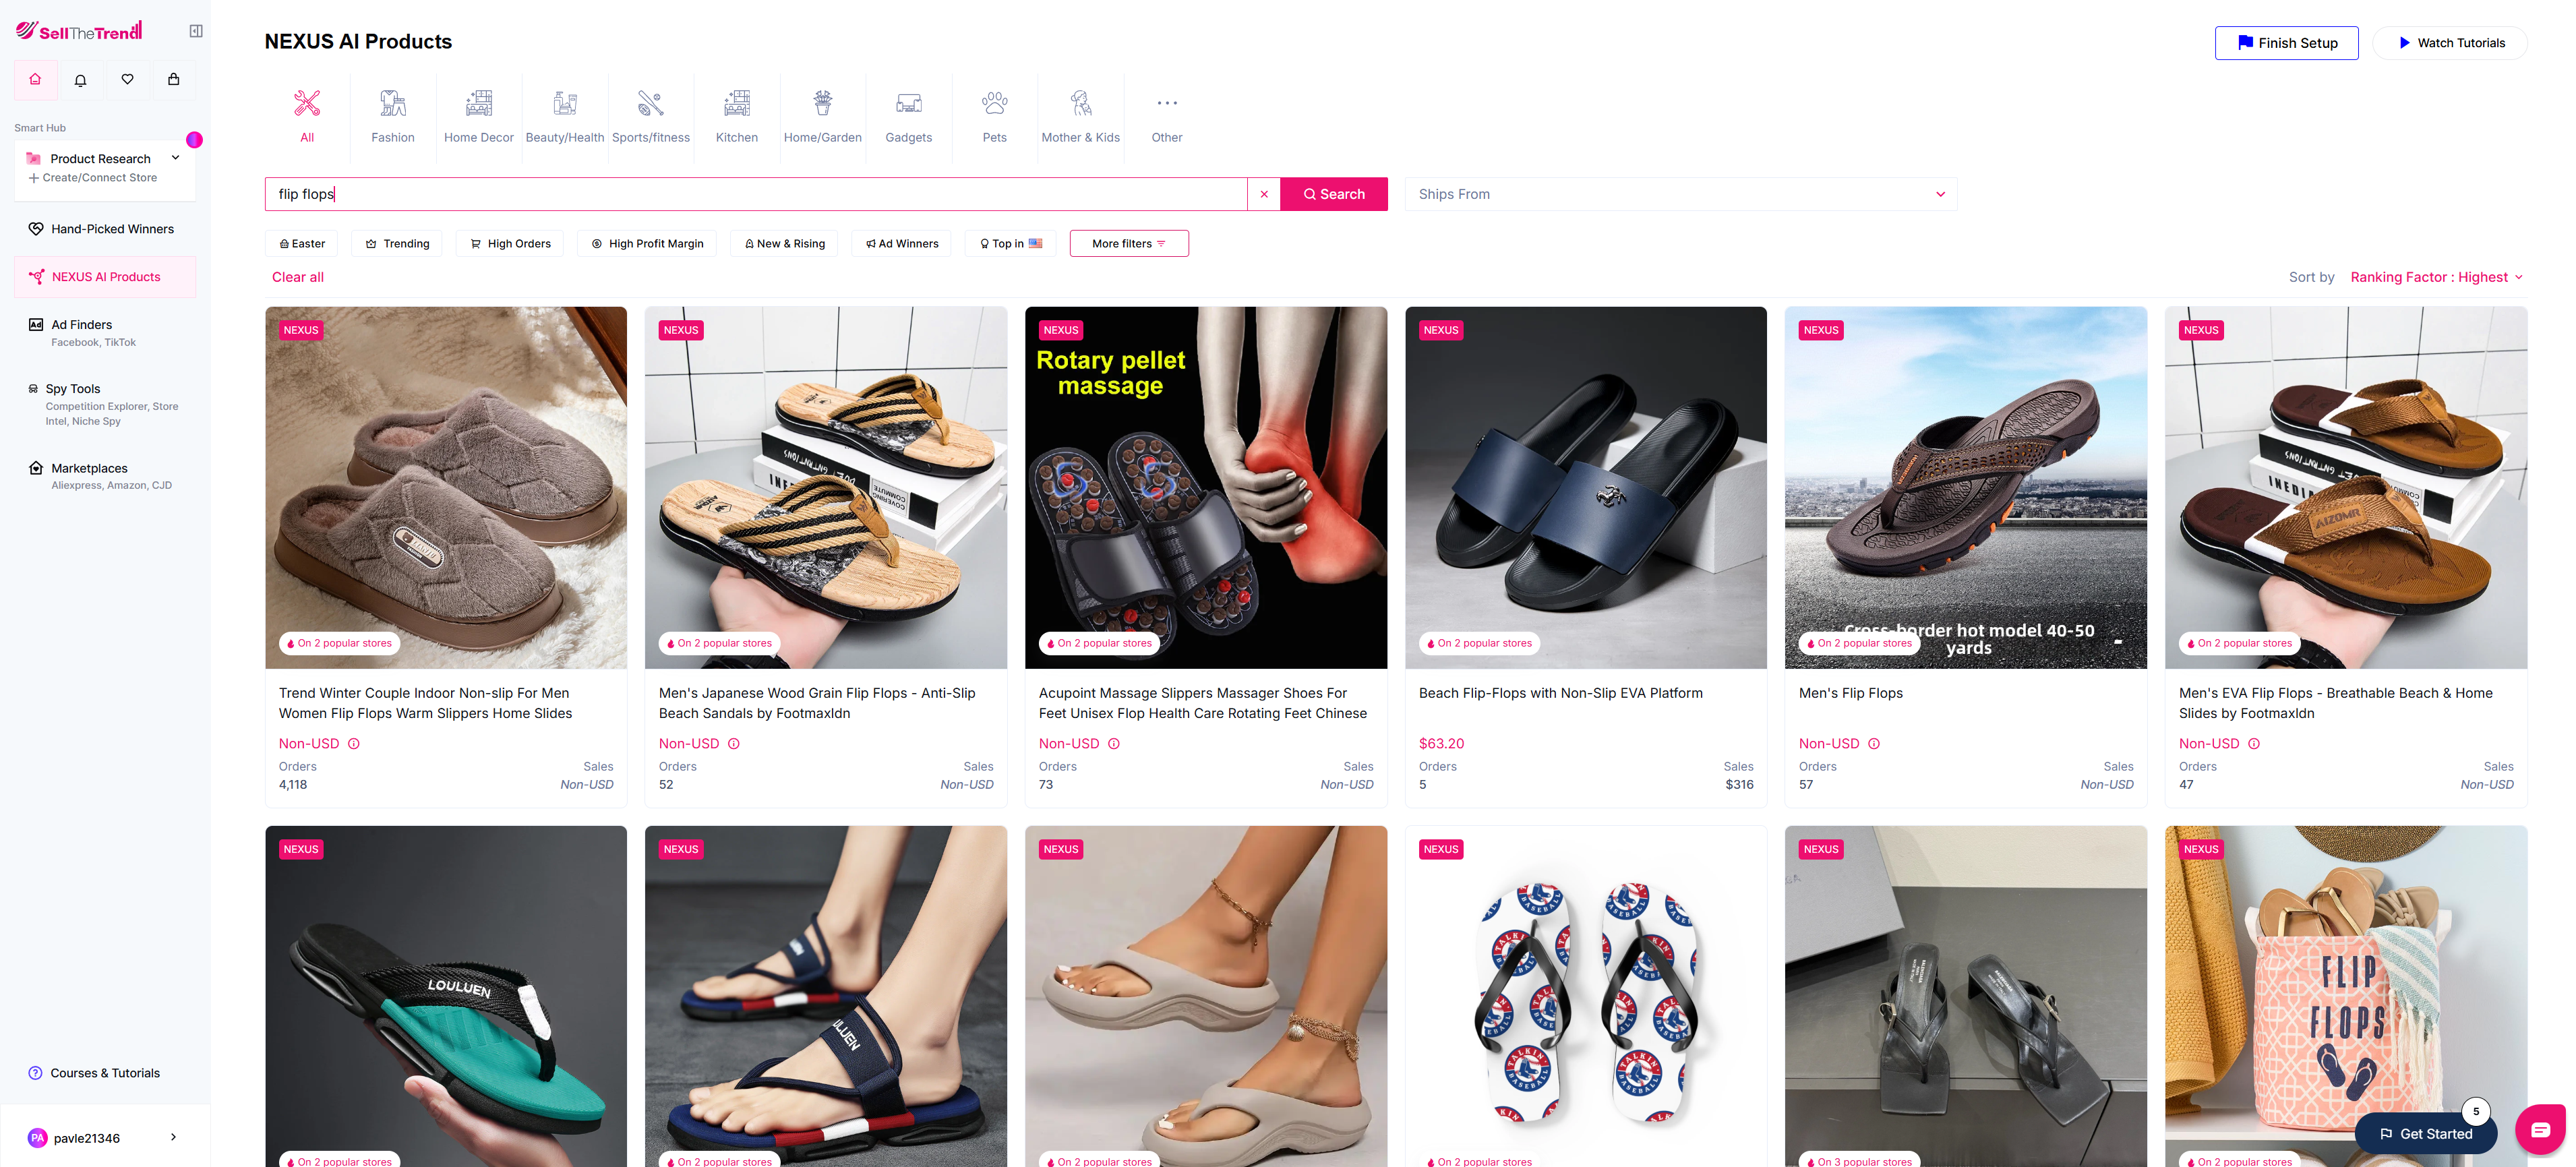Open the Ships From dropdown
The image size is (2576, 1167).
click(x=1680, y=193)
